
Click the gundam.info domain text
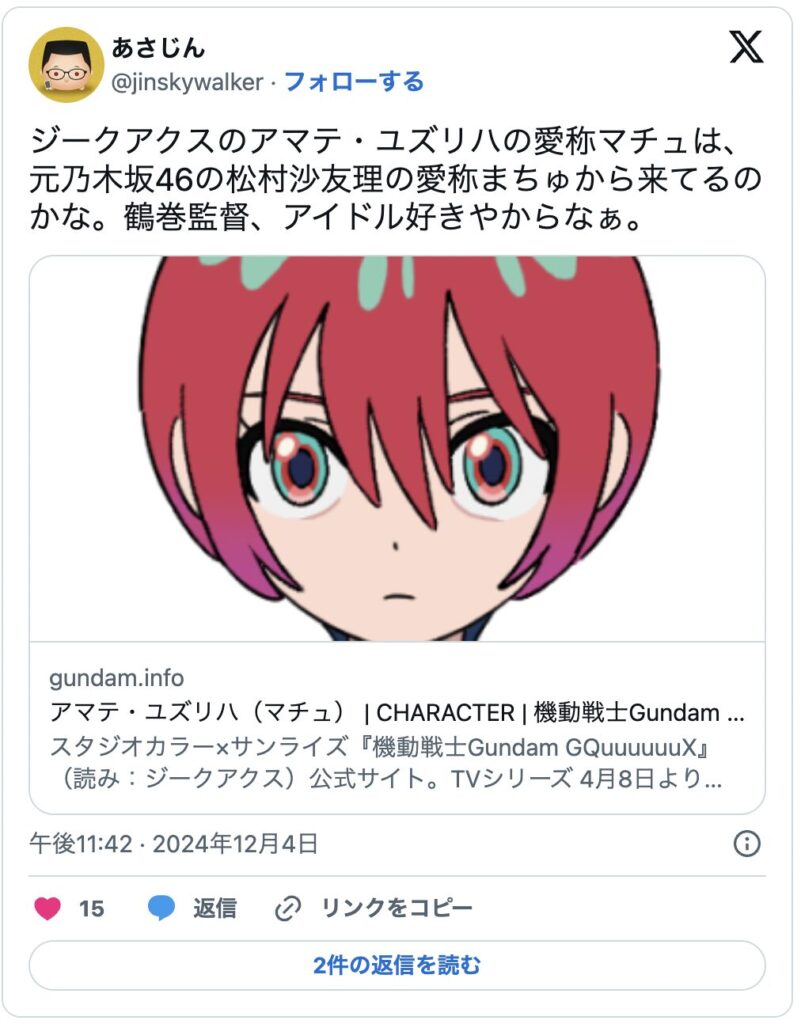(x=117, y=678)
